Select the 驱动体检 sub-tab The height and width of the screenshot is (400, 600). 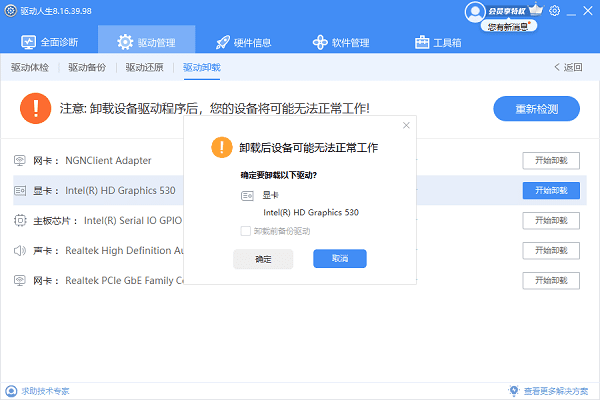(x=30, y=67)
